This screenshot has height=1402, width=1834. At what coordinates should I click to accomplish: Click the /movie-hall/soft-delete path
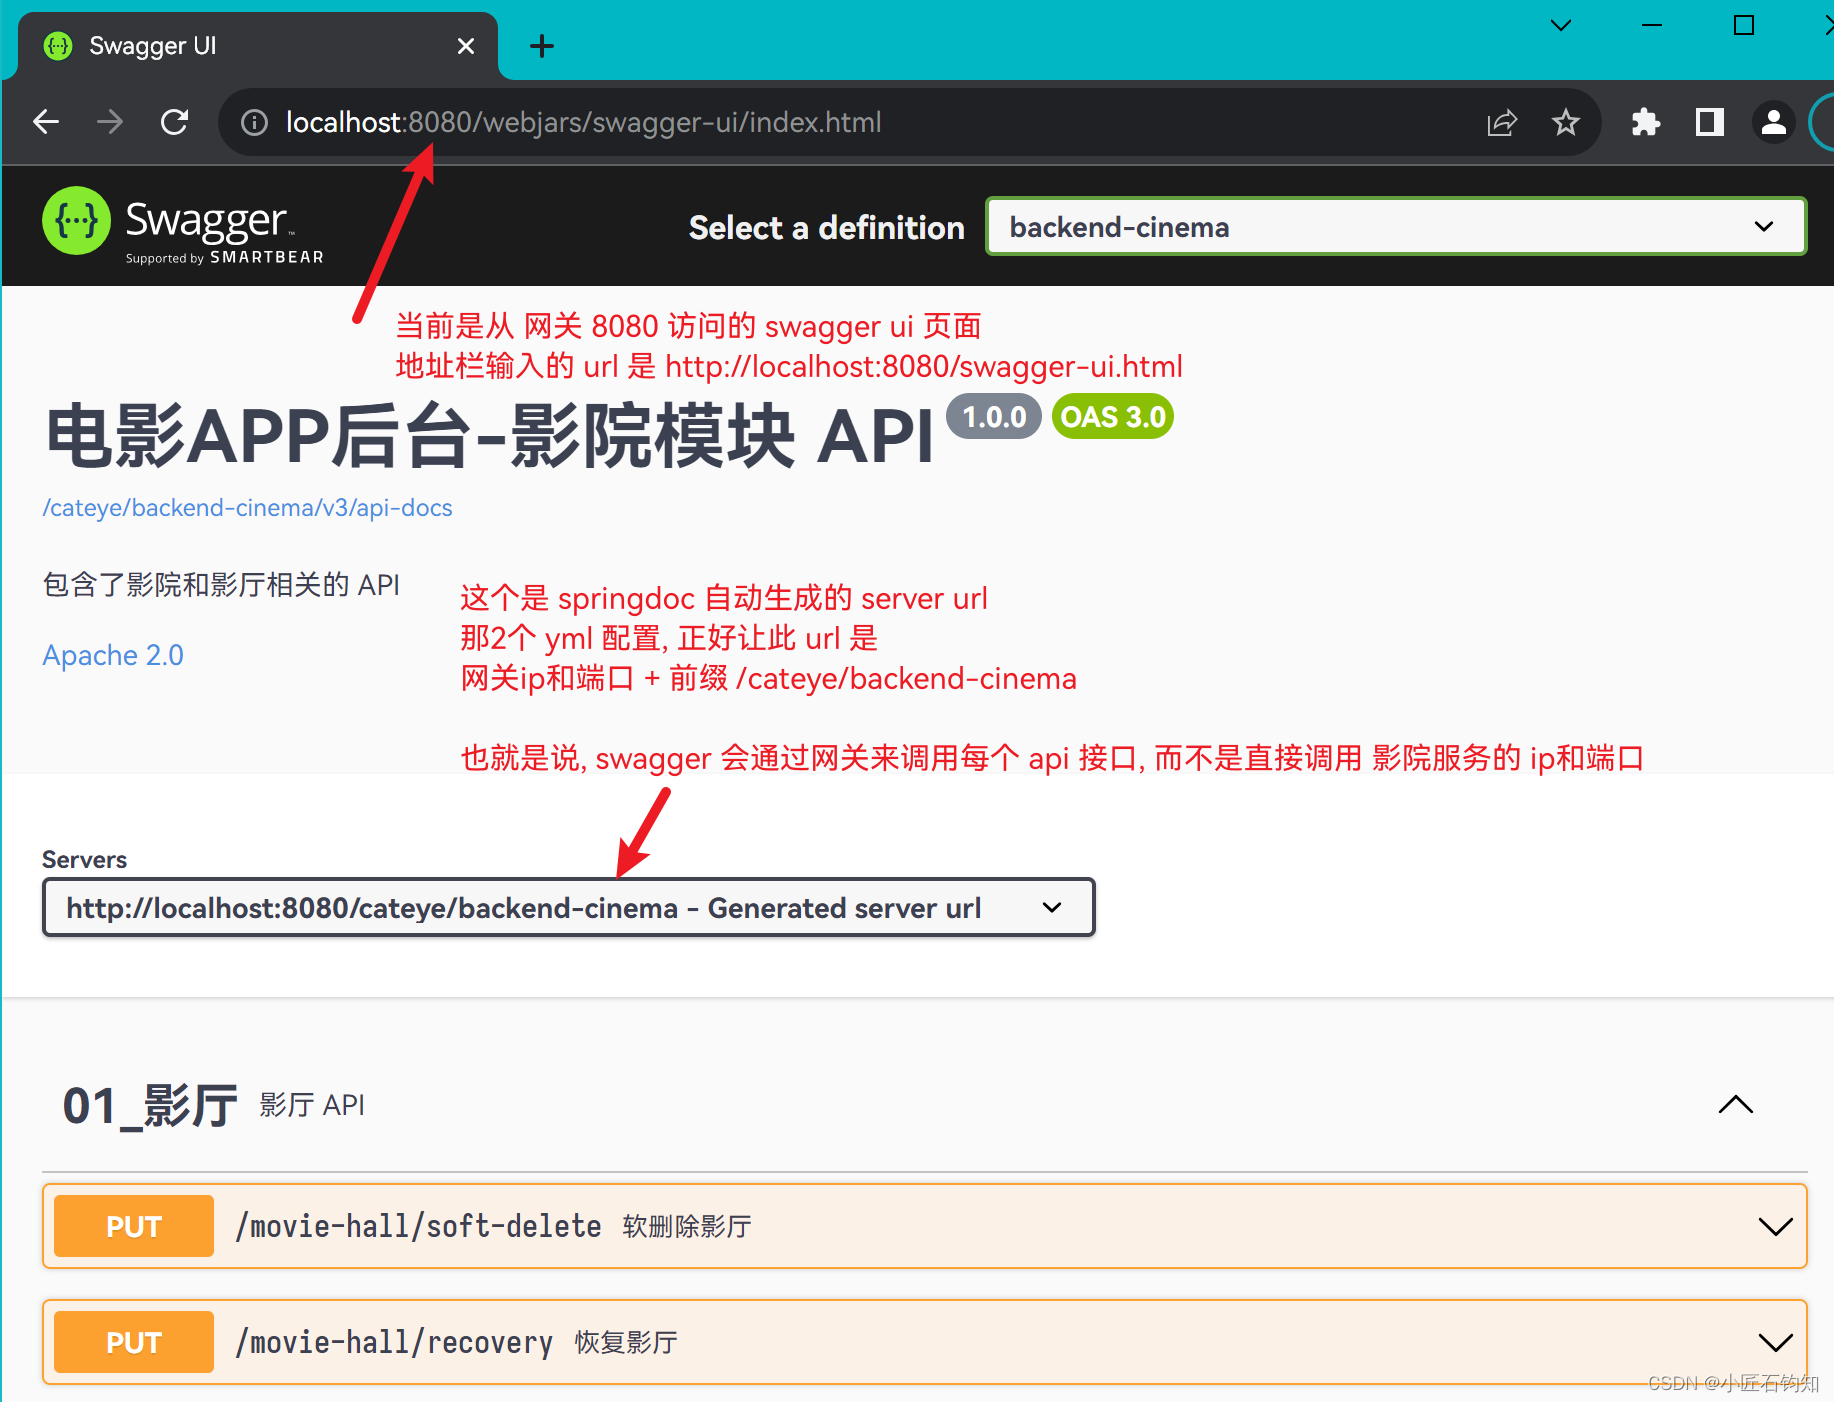pos(418,1226)
